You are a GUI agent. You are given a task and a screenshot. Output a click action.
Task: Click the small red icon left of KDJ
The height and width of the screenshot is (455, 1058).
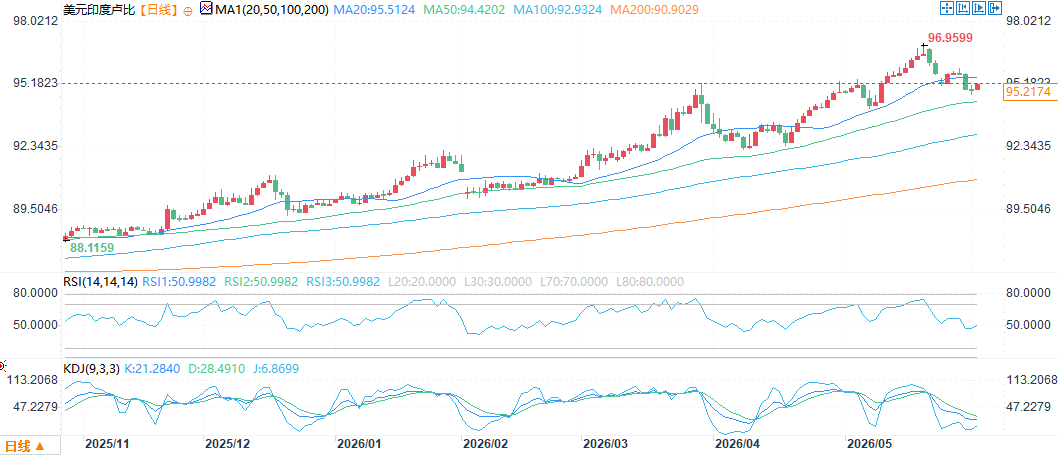[2, 367]
